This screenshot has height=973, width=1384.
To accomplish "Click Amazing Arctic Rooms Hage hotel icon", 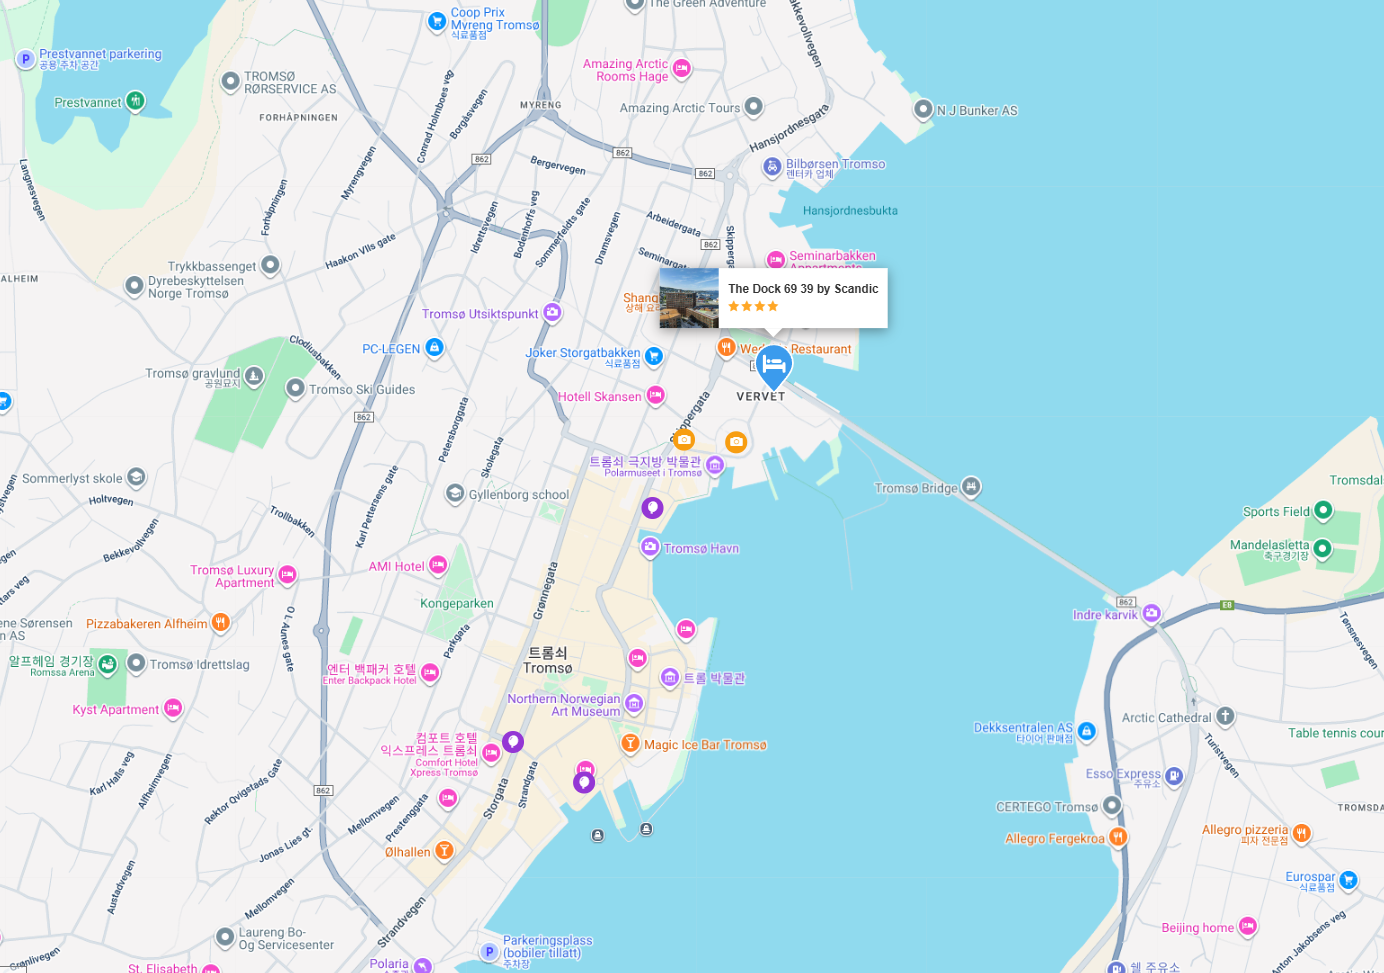I will 681,68.
